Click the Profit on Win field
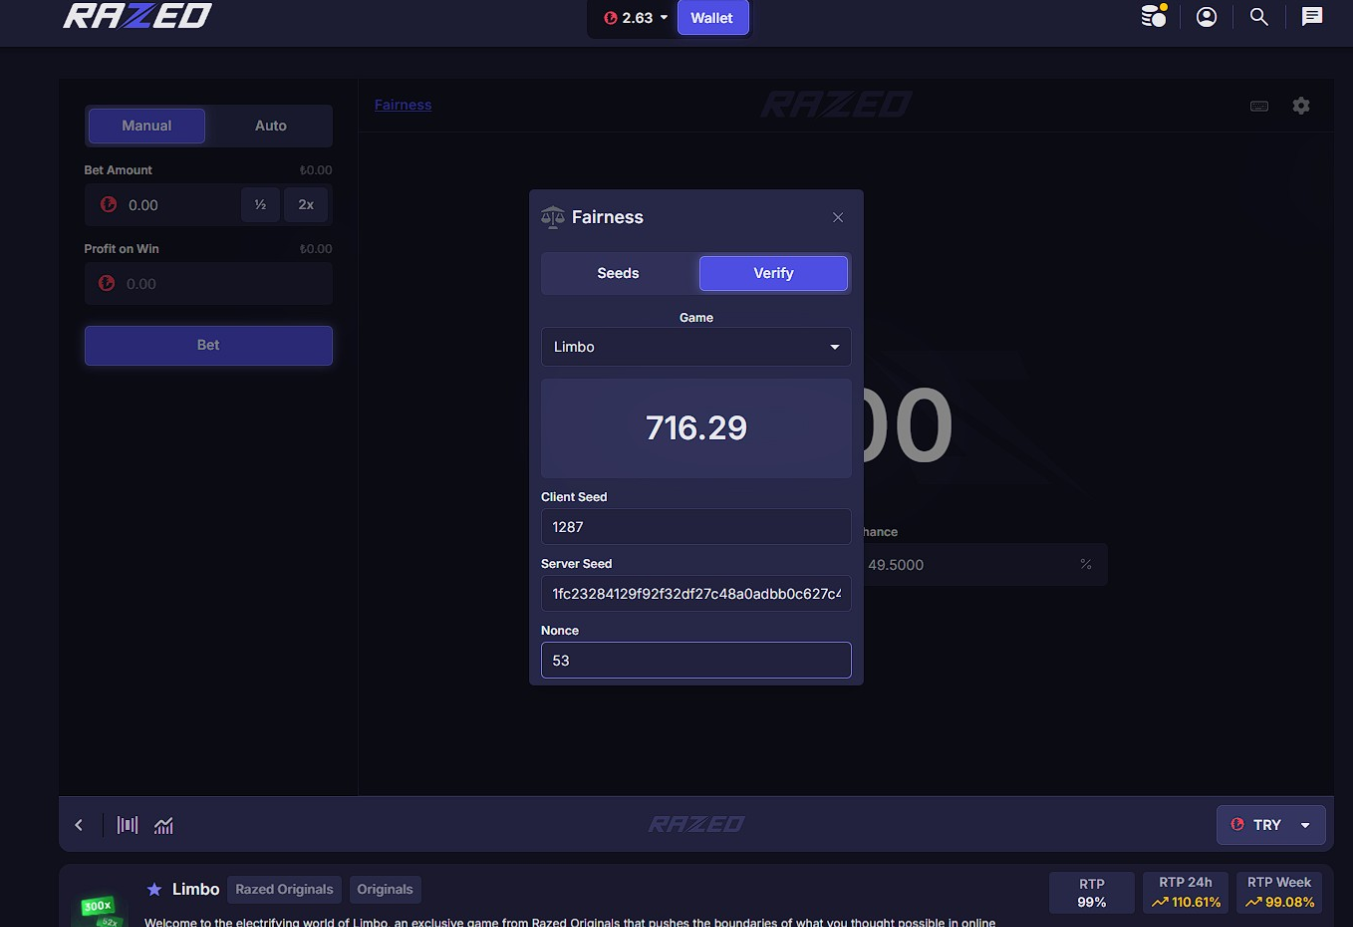1353x927 pixels. (x=208, y=284)
